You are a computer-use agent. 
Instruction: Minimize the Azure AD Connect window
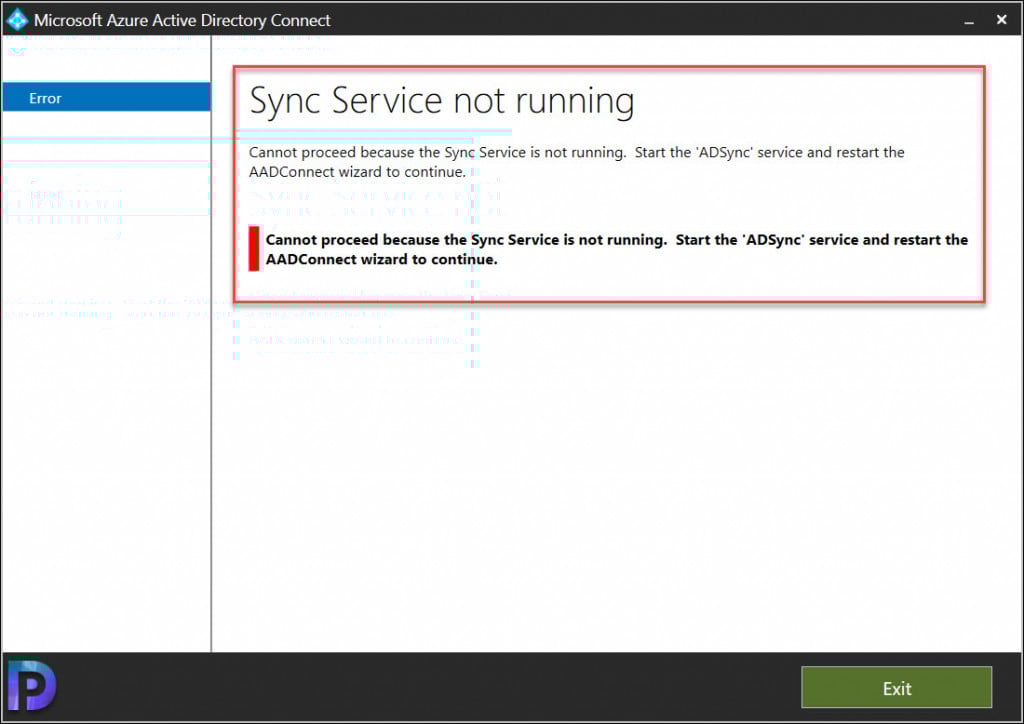click(969, 22)
